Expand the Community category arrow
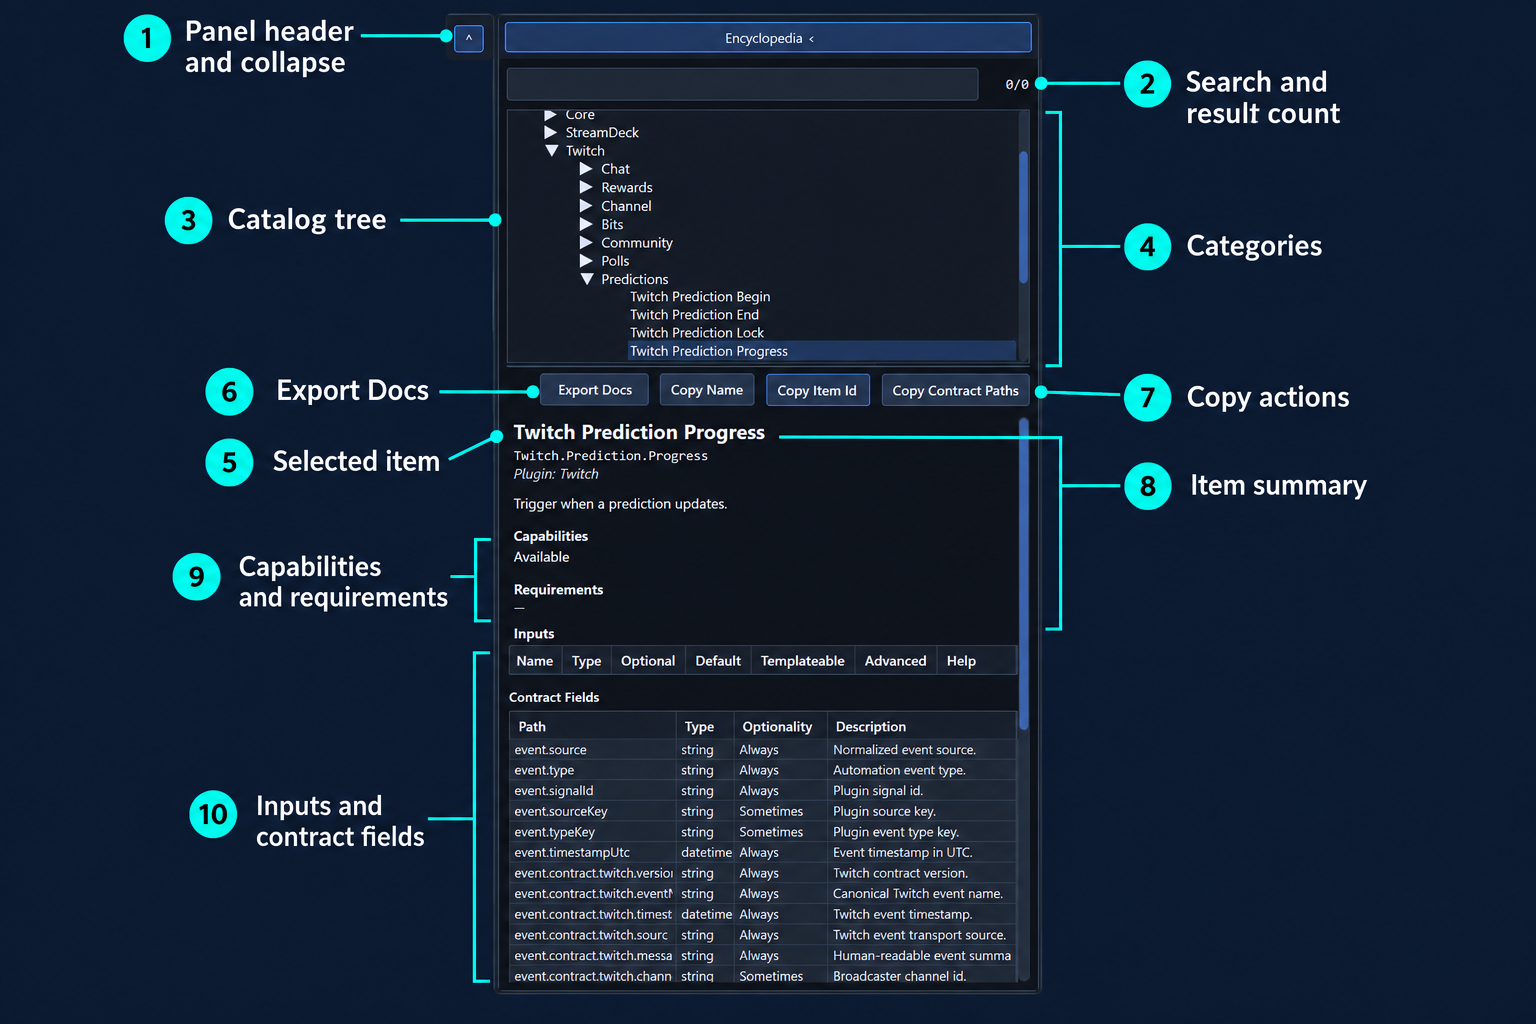Image resolution: width=1536 pixels, height=1024 pixels. [586, 242]
